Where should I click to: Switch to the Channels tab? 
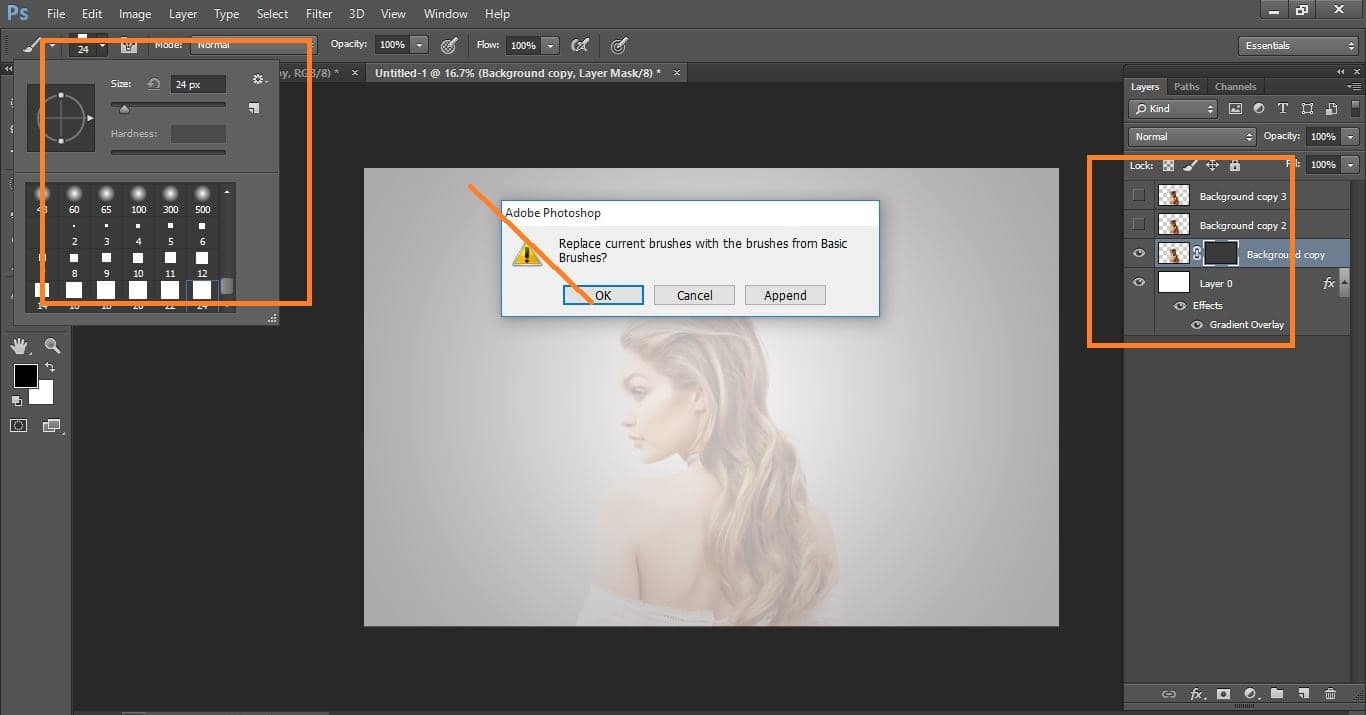1235,86
